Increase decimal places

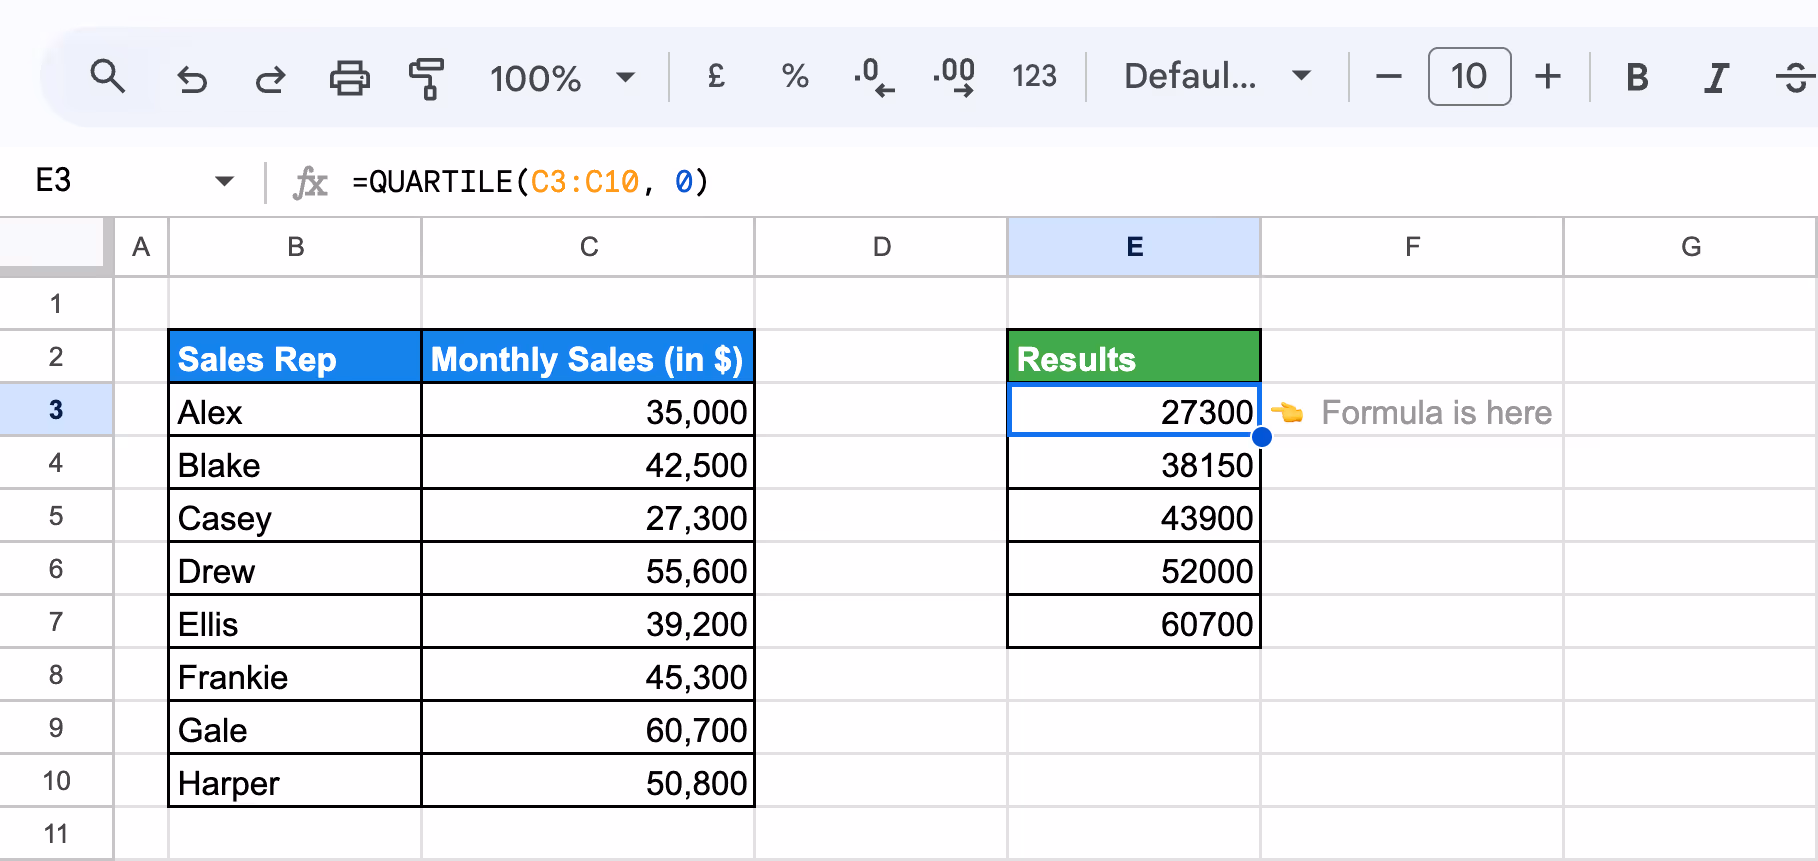click(954, 77)
